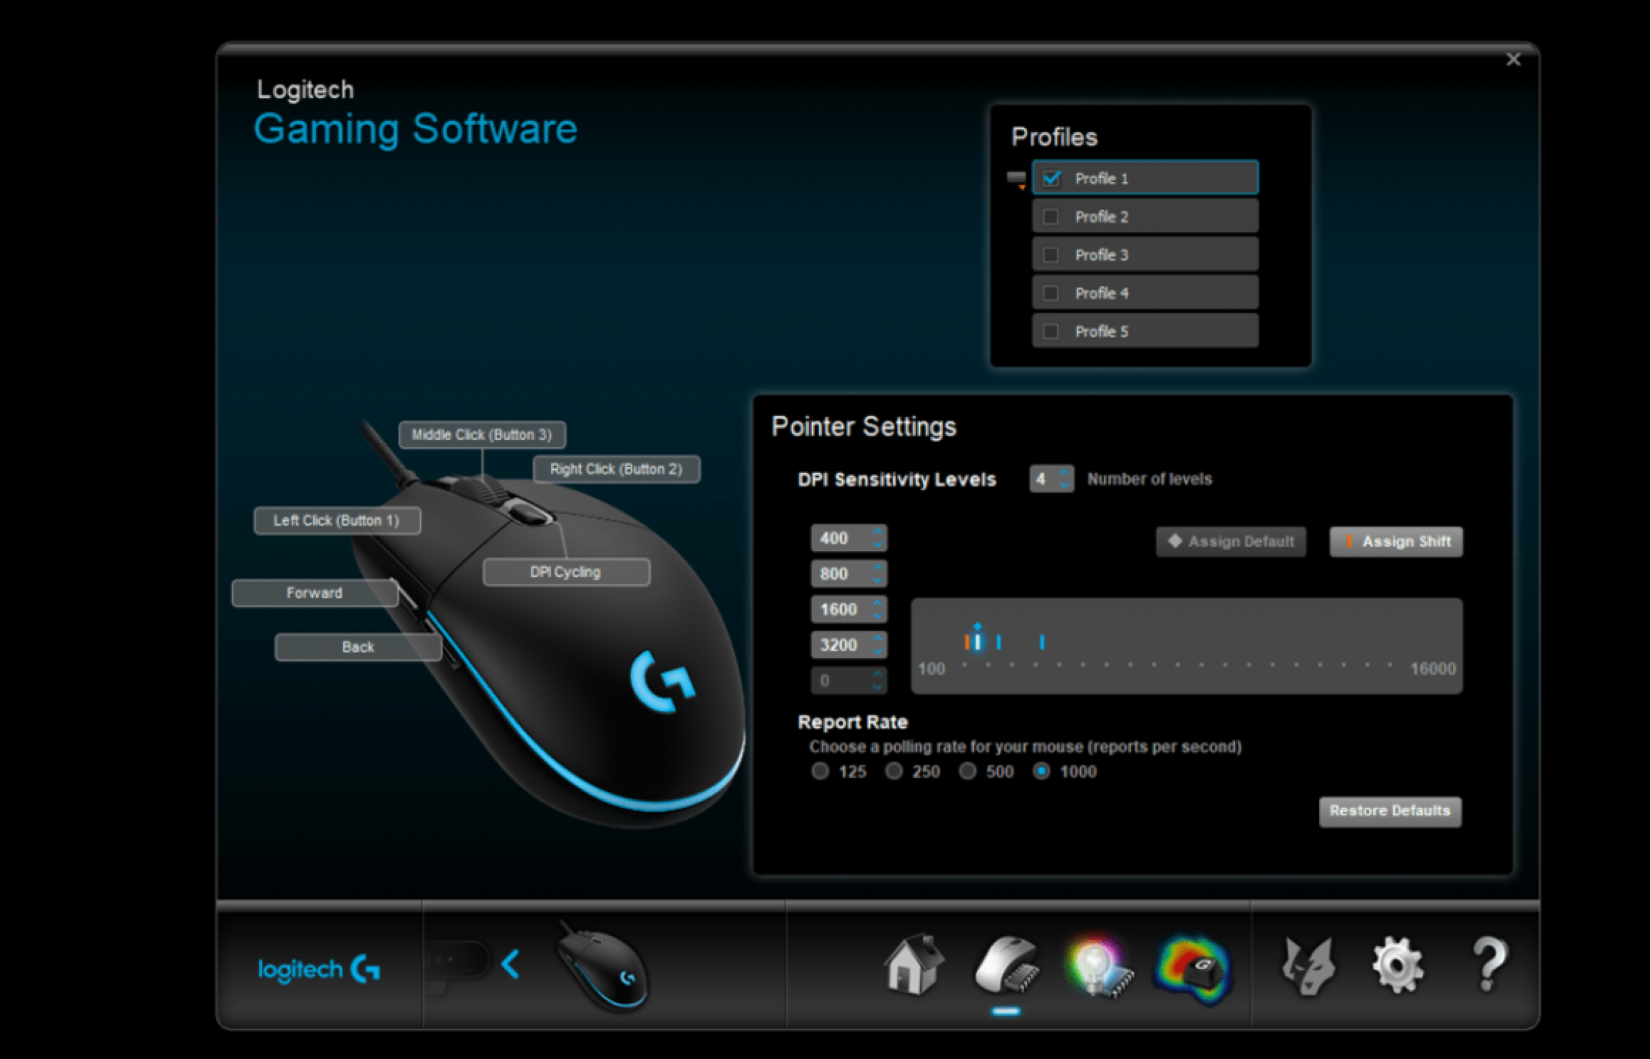This screenshot has width=1650, height=1059.
Task: Click the 800 DPI level stepper arrows
Action: click(x=877, y=574)
